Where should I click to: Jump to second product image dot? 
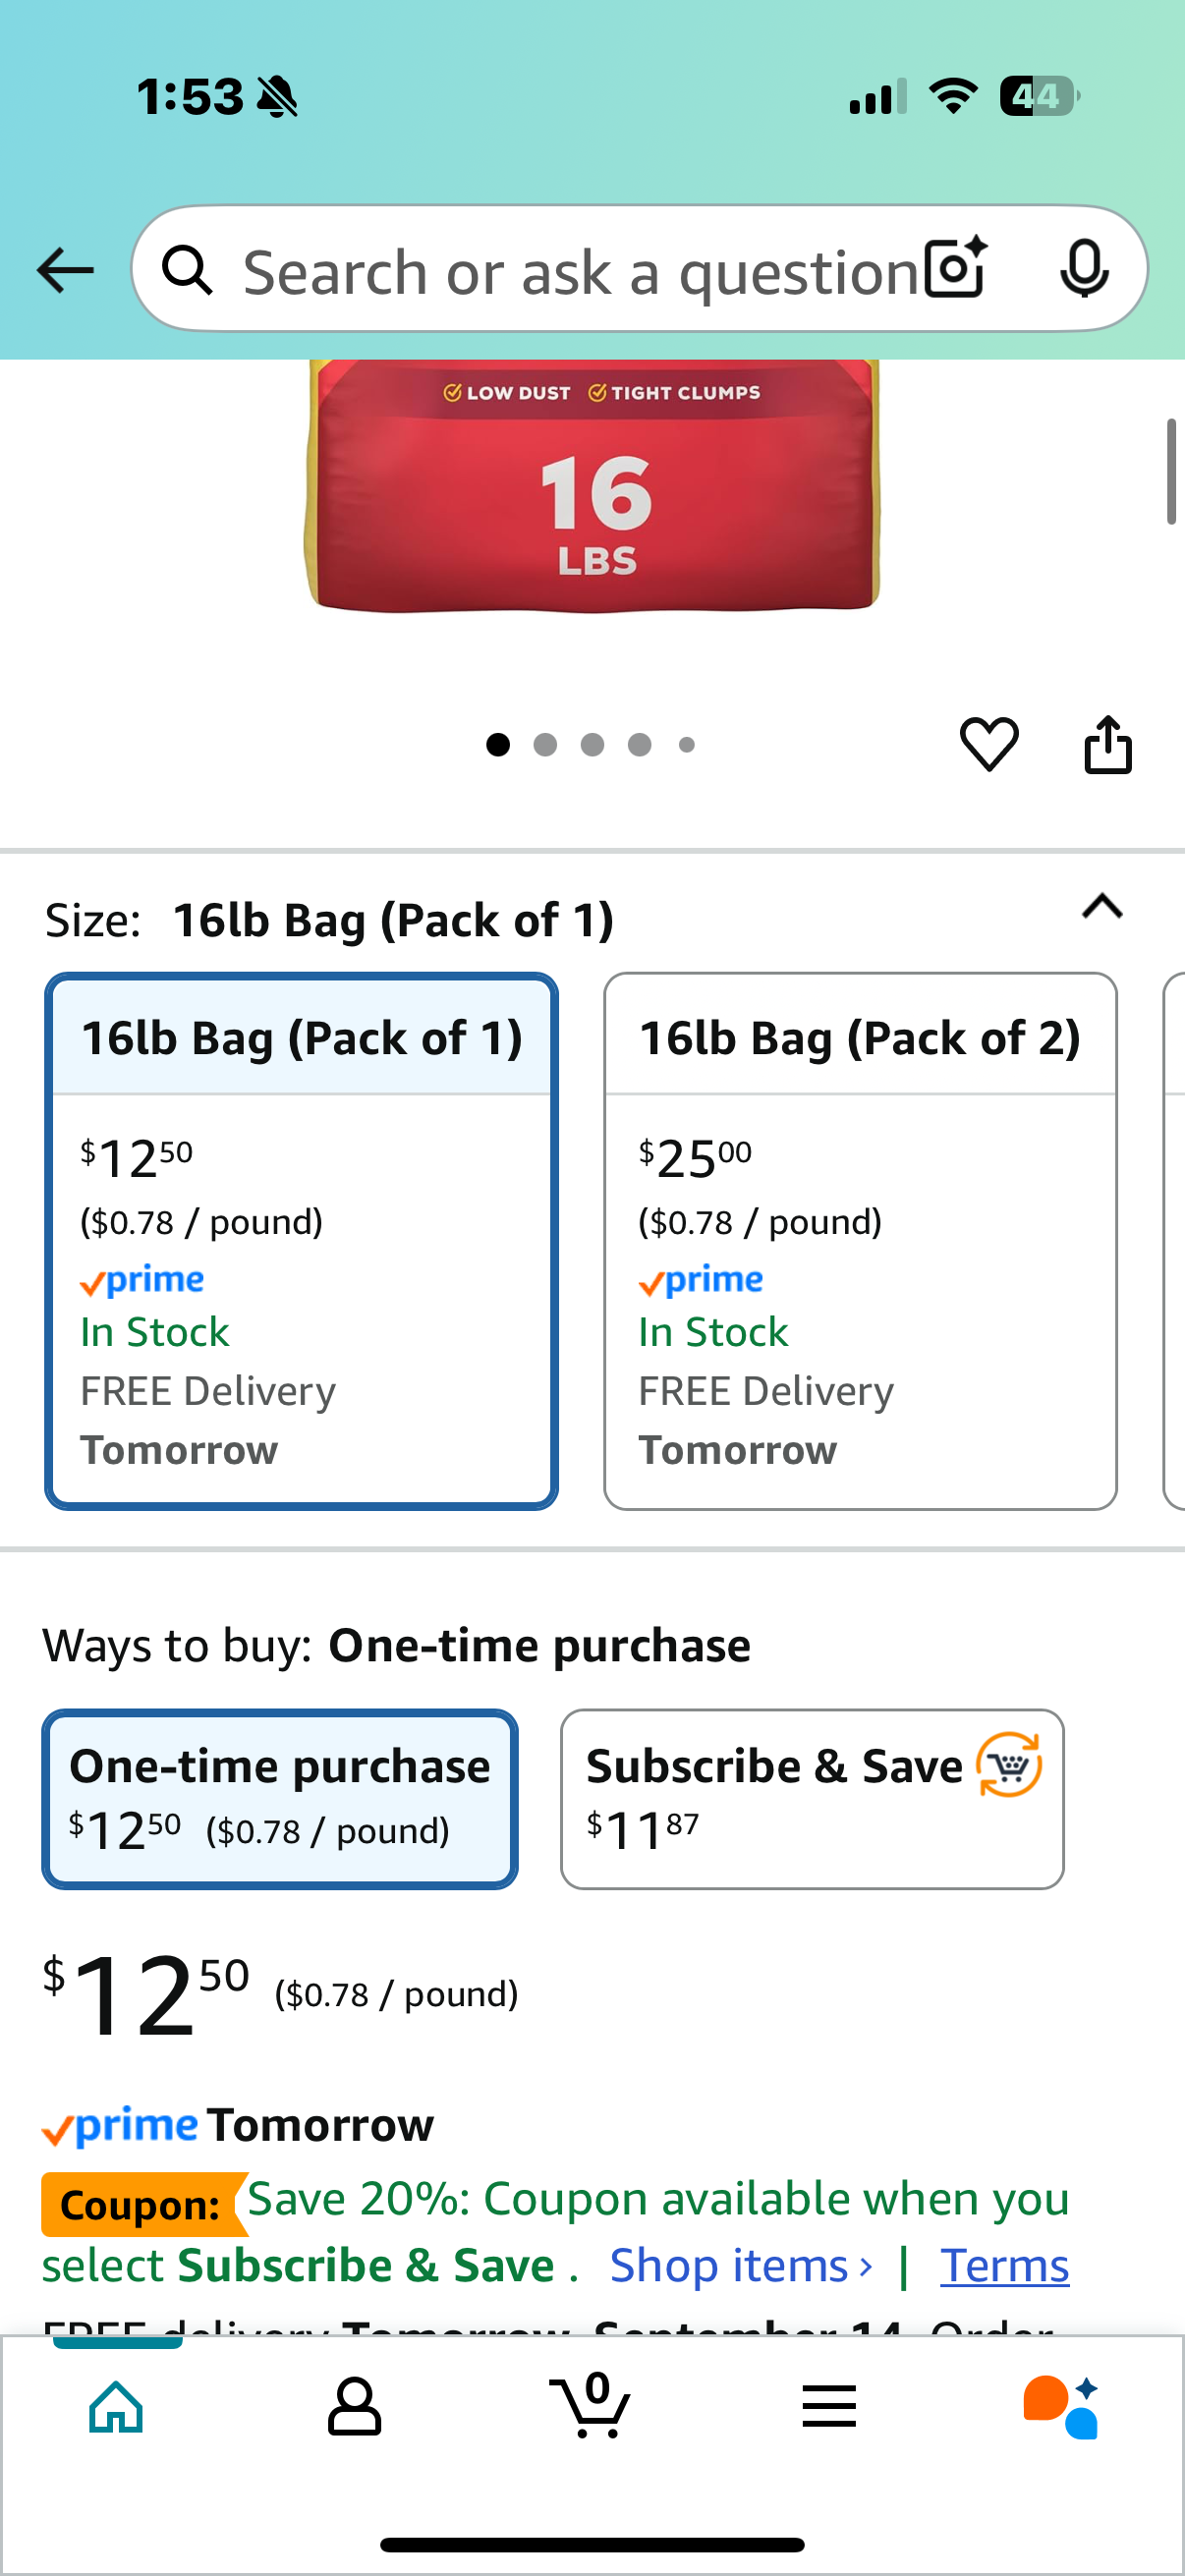545,744
